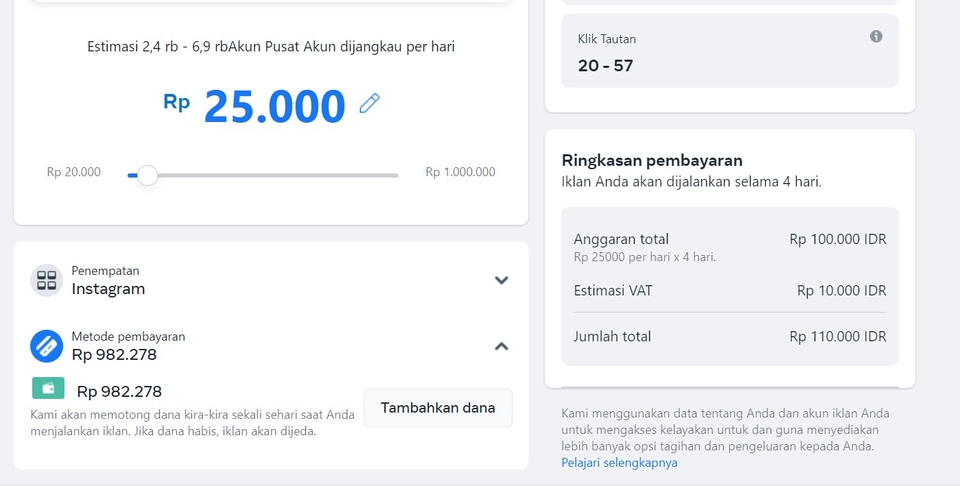Click the Jumlah total row
960x486 pixels.
click(730, 337)
